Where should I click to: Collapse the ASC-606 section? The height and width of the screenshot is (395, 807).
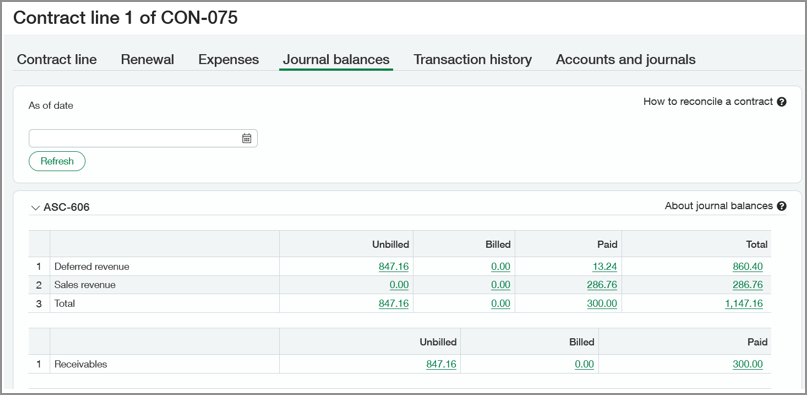[x=35, y=208]
